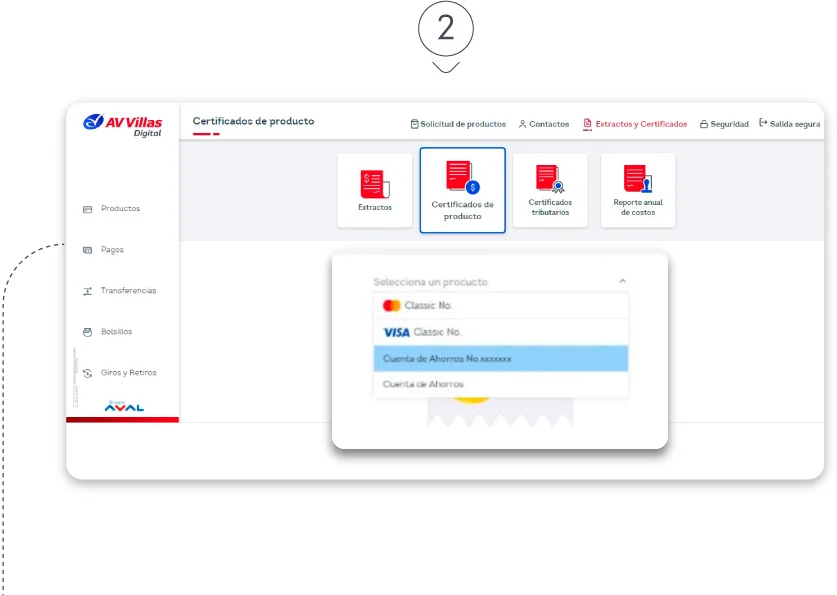
Task: Open the Seguridad menu item
Action: click(x=723, y=124)
